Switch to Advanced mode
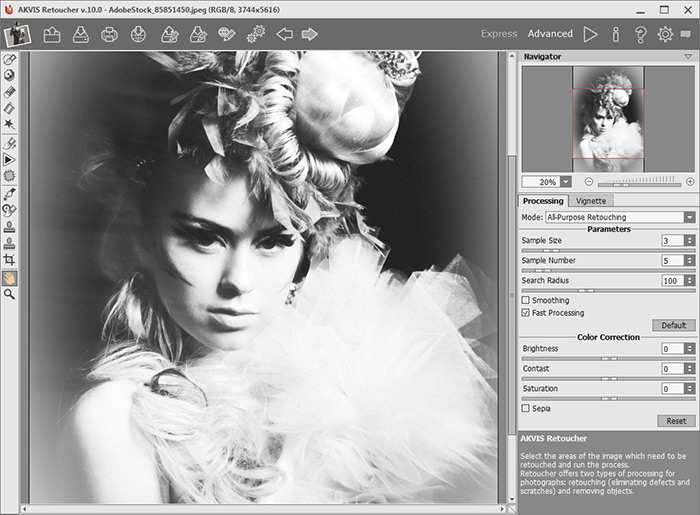This screenshot has width=700, height=515. (x=550, y=34)
